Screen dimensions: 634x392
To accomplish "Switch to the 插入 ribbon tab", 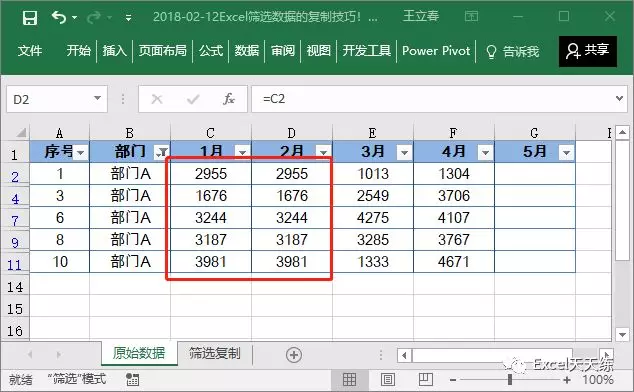I will [x=114, y=51].
